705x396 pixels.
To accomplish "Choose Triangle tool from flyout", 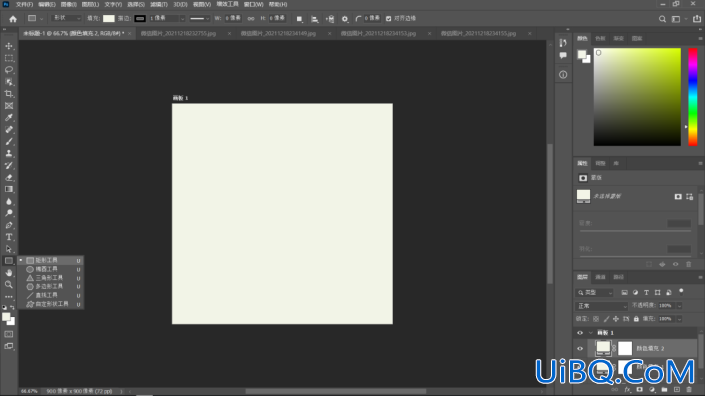I will coord(50,278).
